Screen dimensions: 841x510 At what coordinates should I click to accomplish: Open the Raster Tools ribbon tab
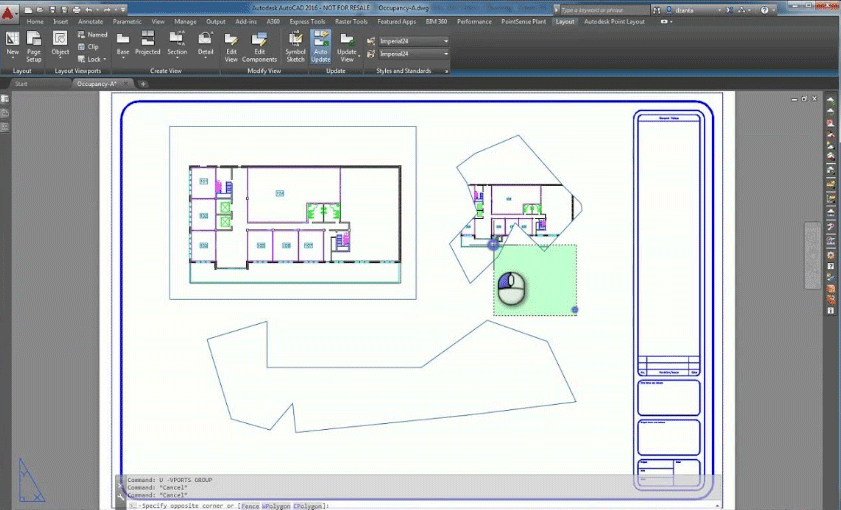click(x=351, y=21)
